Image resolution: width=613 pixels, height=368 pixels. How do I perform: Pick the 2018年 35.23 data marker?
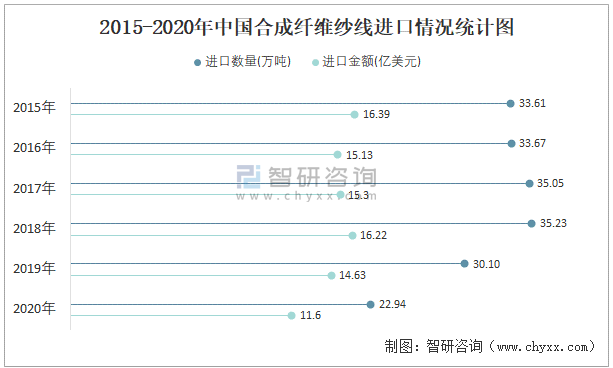point(531,224)
